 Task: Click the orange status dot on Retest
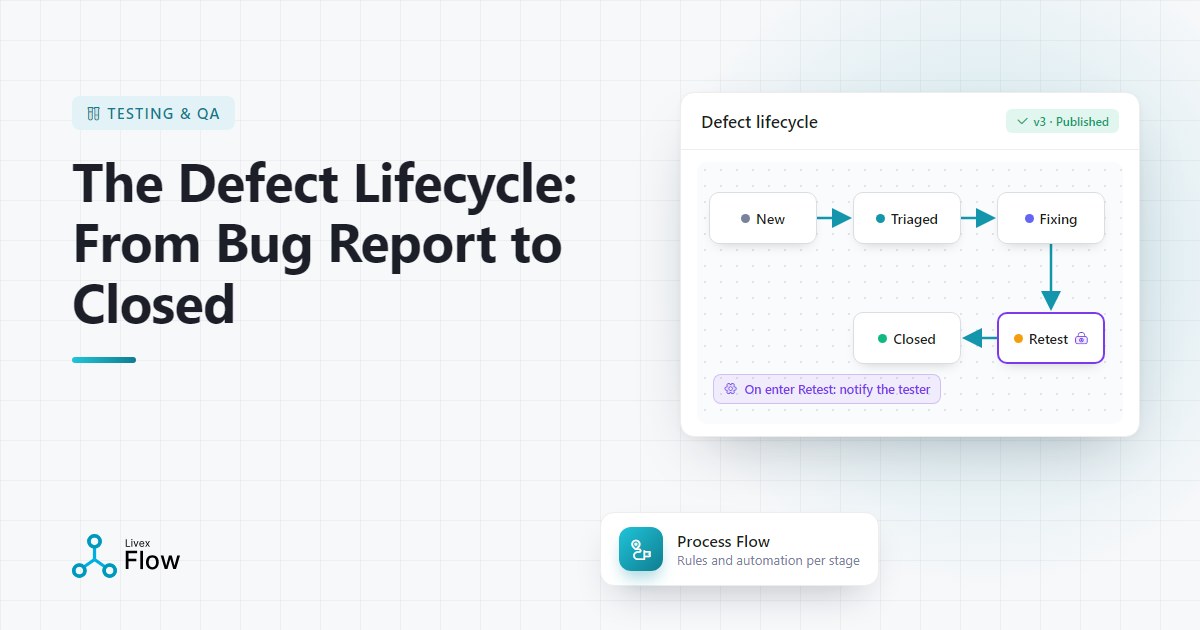1018,339
